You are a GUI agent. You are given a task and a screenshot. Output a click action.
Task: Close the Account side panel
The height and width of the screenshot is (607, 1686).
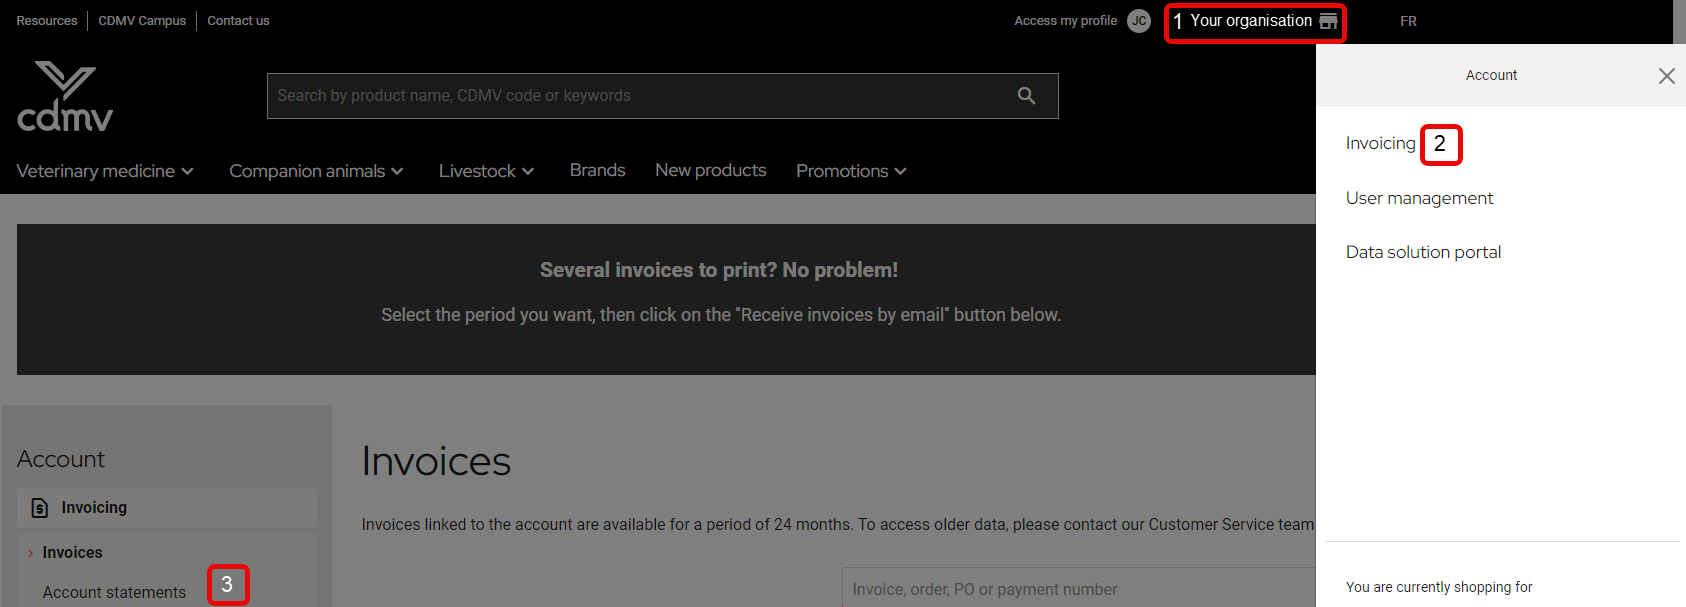point(1666,76)
